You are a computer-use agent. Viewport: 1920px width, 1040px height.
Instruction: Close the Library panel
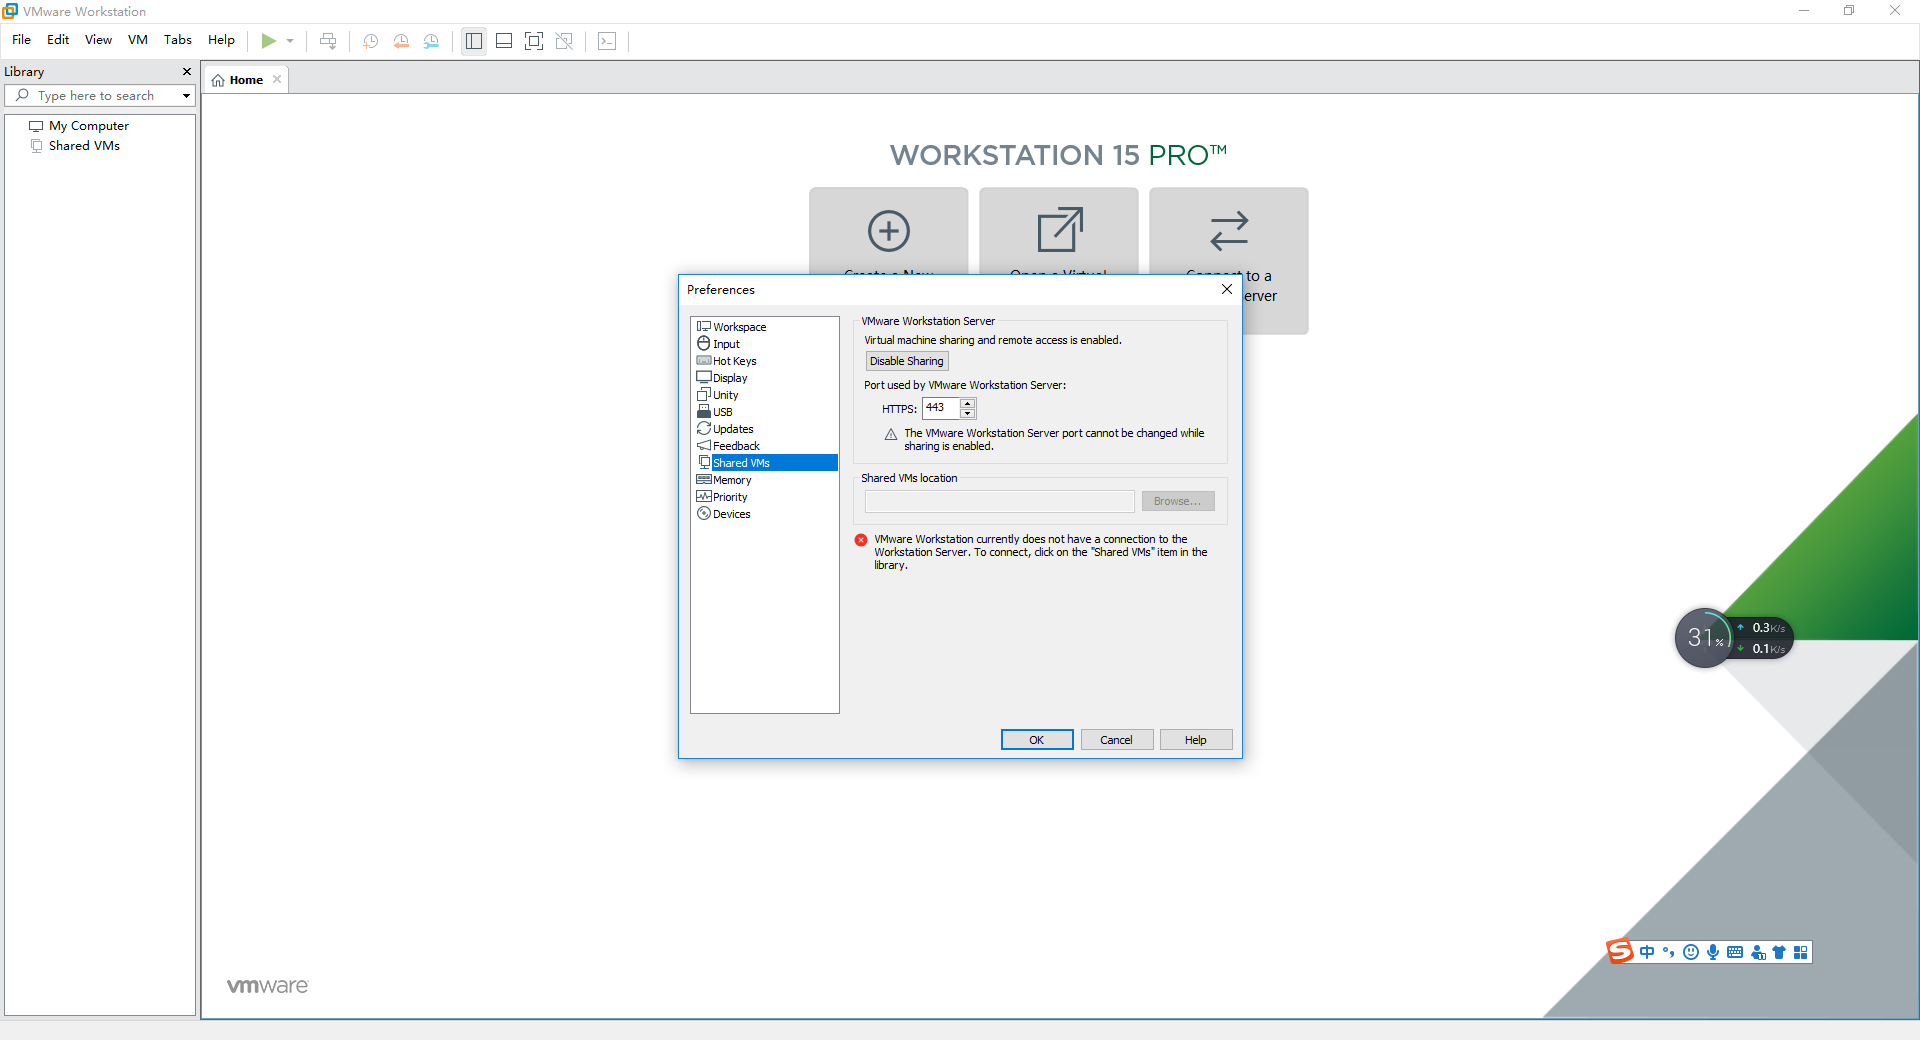pyautogui.click(x=187, y=72)
